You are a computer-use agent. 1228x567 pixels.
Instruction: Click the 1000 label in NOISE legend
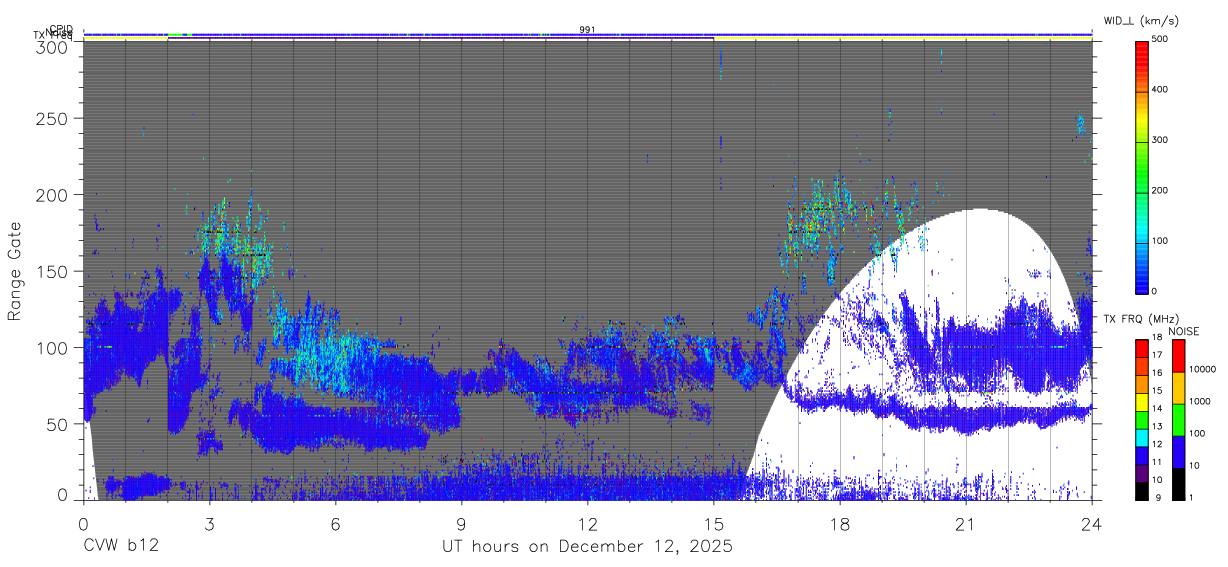[x=1200, y=401]
